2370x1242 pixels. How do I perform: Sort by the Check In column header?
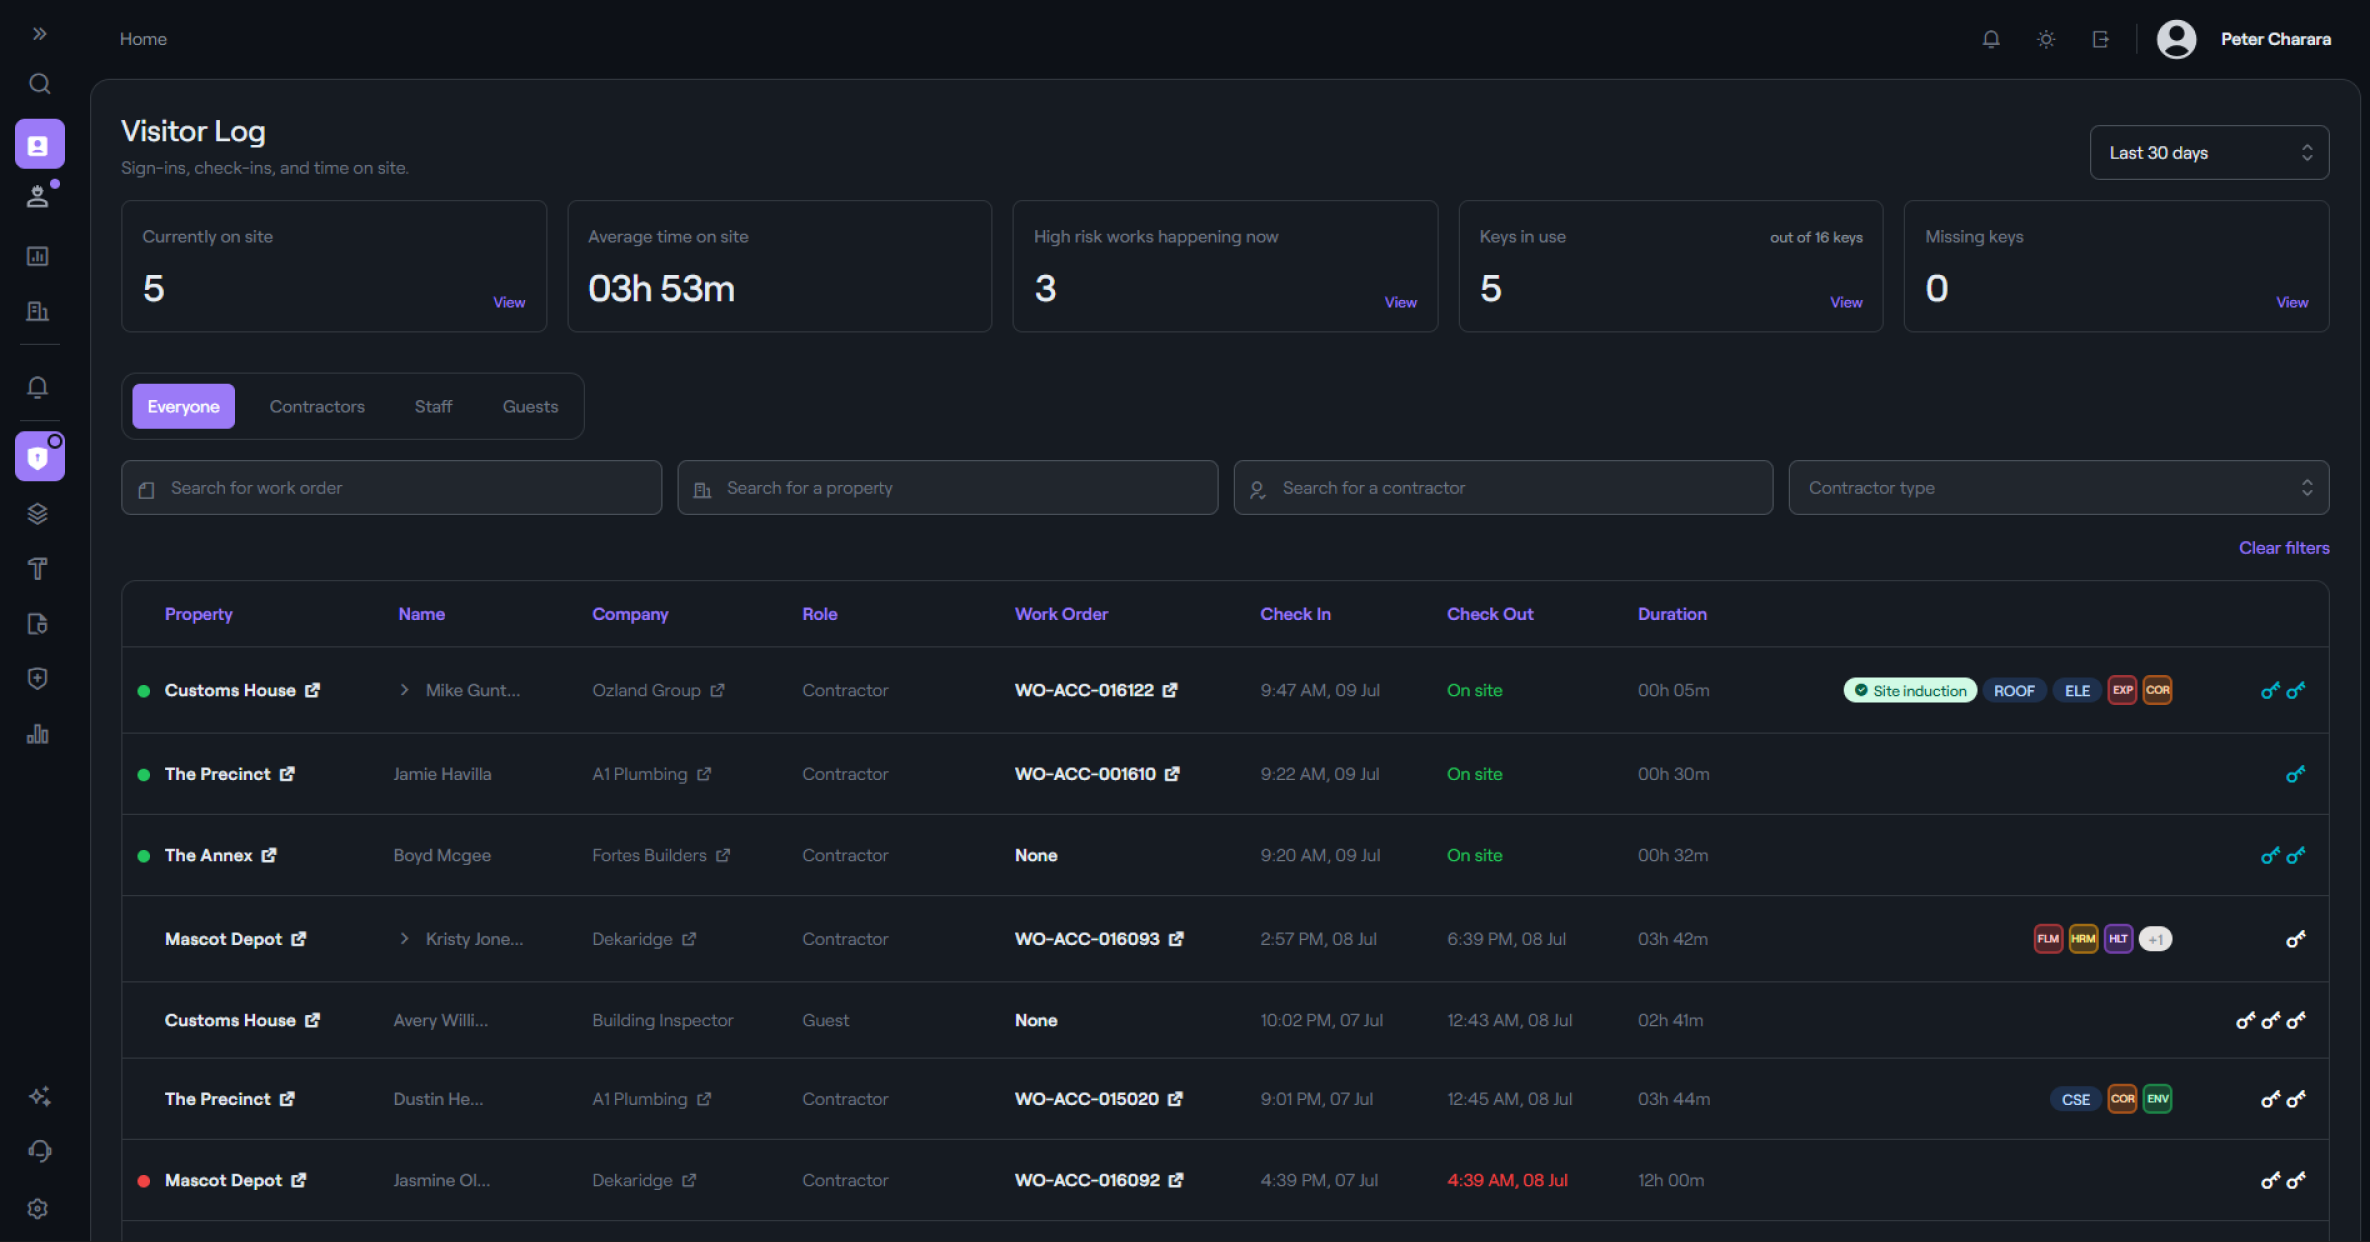click(1295, 614)
